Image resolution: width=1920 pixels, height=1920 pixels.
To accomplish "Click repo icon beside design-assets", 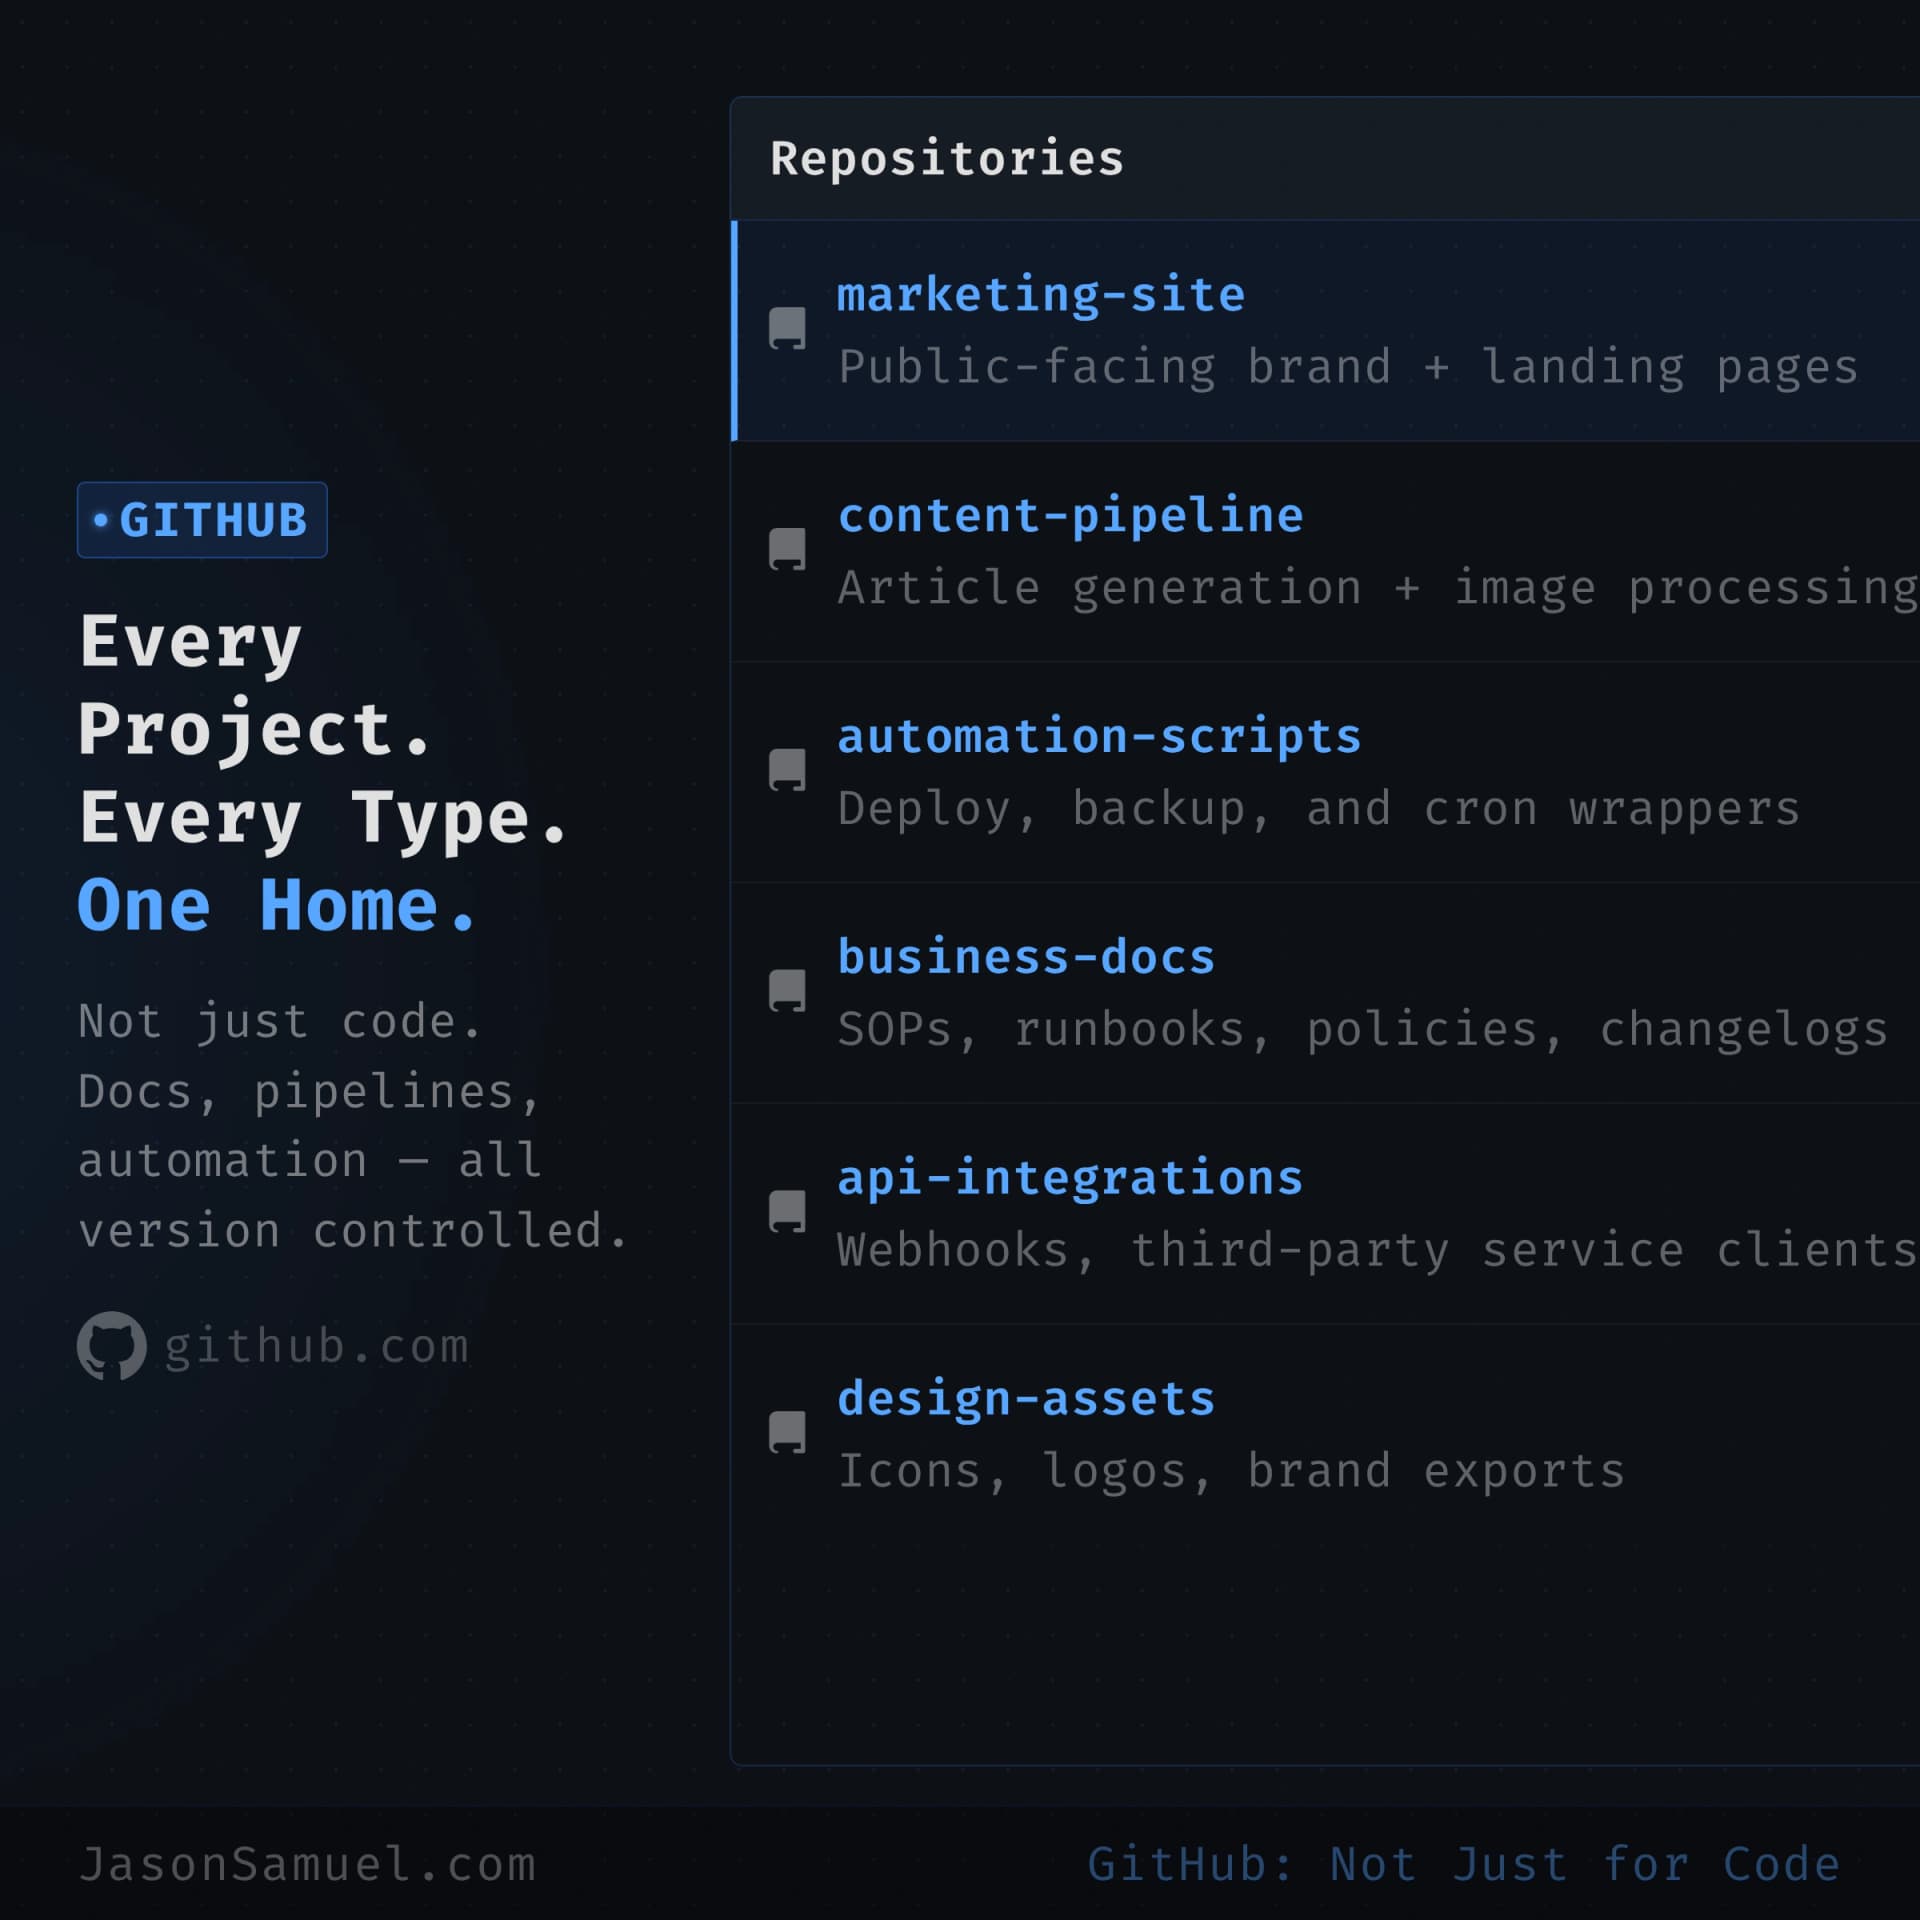I will pos(787,1434).
